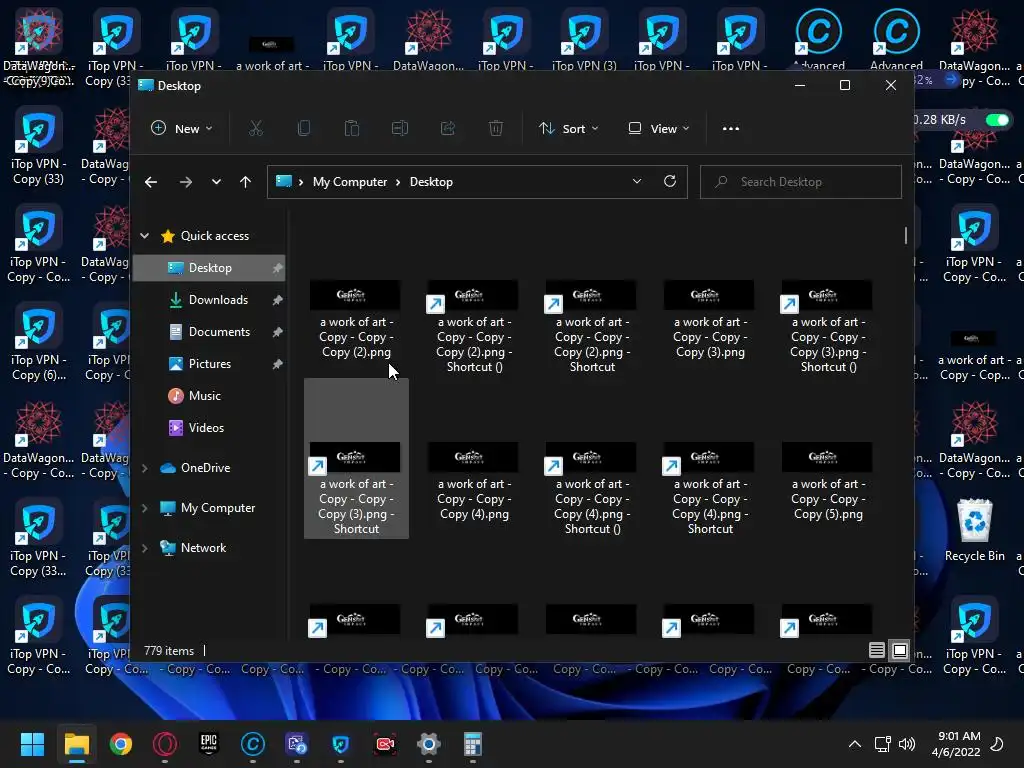Click the moon notification icon in tray
1024x768 pixels.
coord(997,744)
